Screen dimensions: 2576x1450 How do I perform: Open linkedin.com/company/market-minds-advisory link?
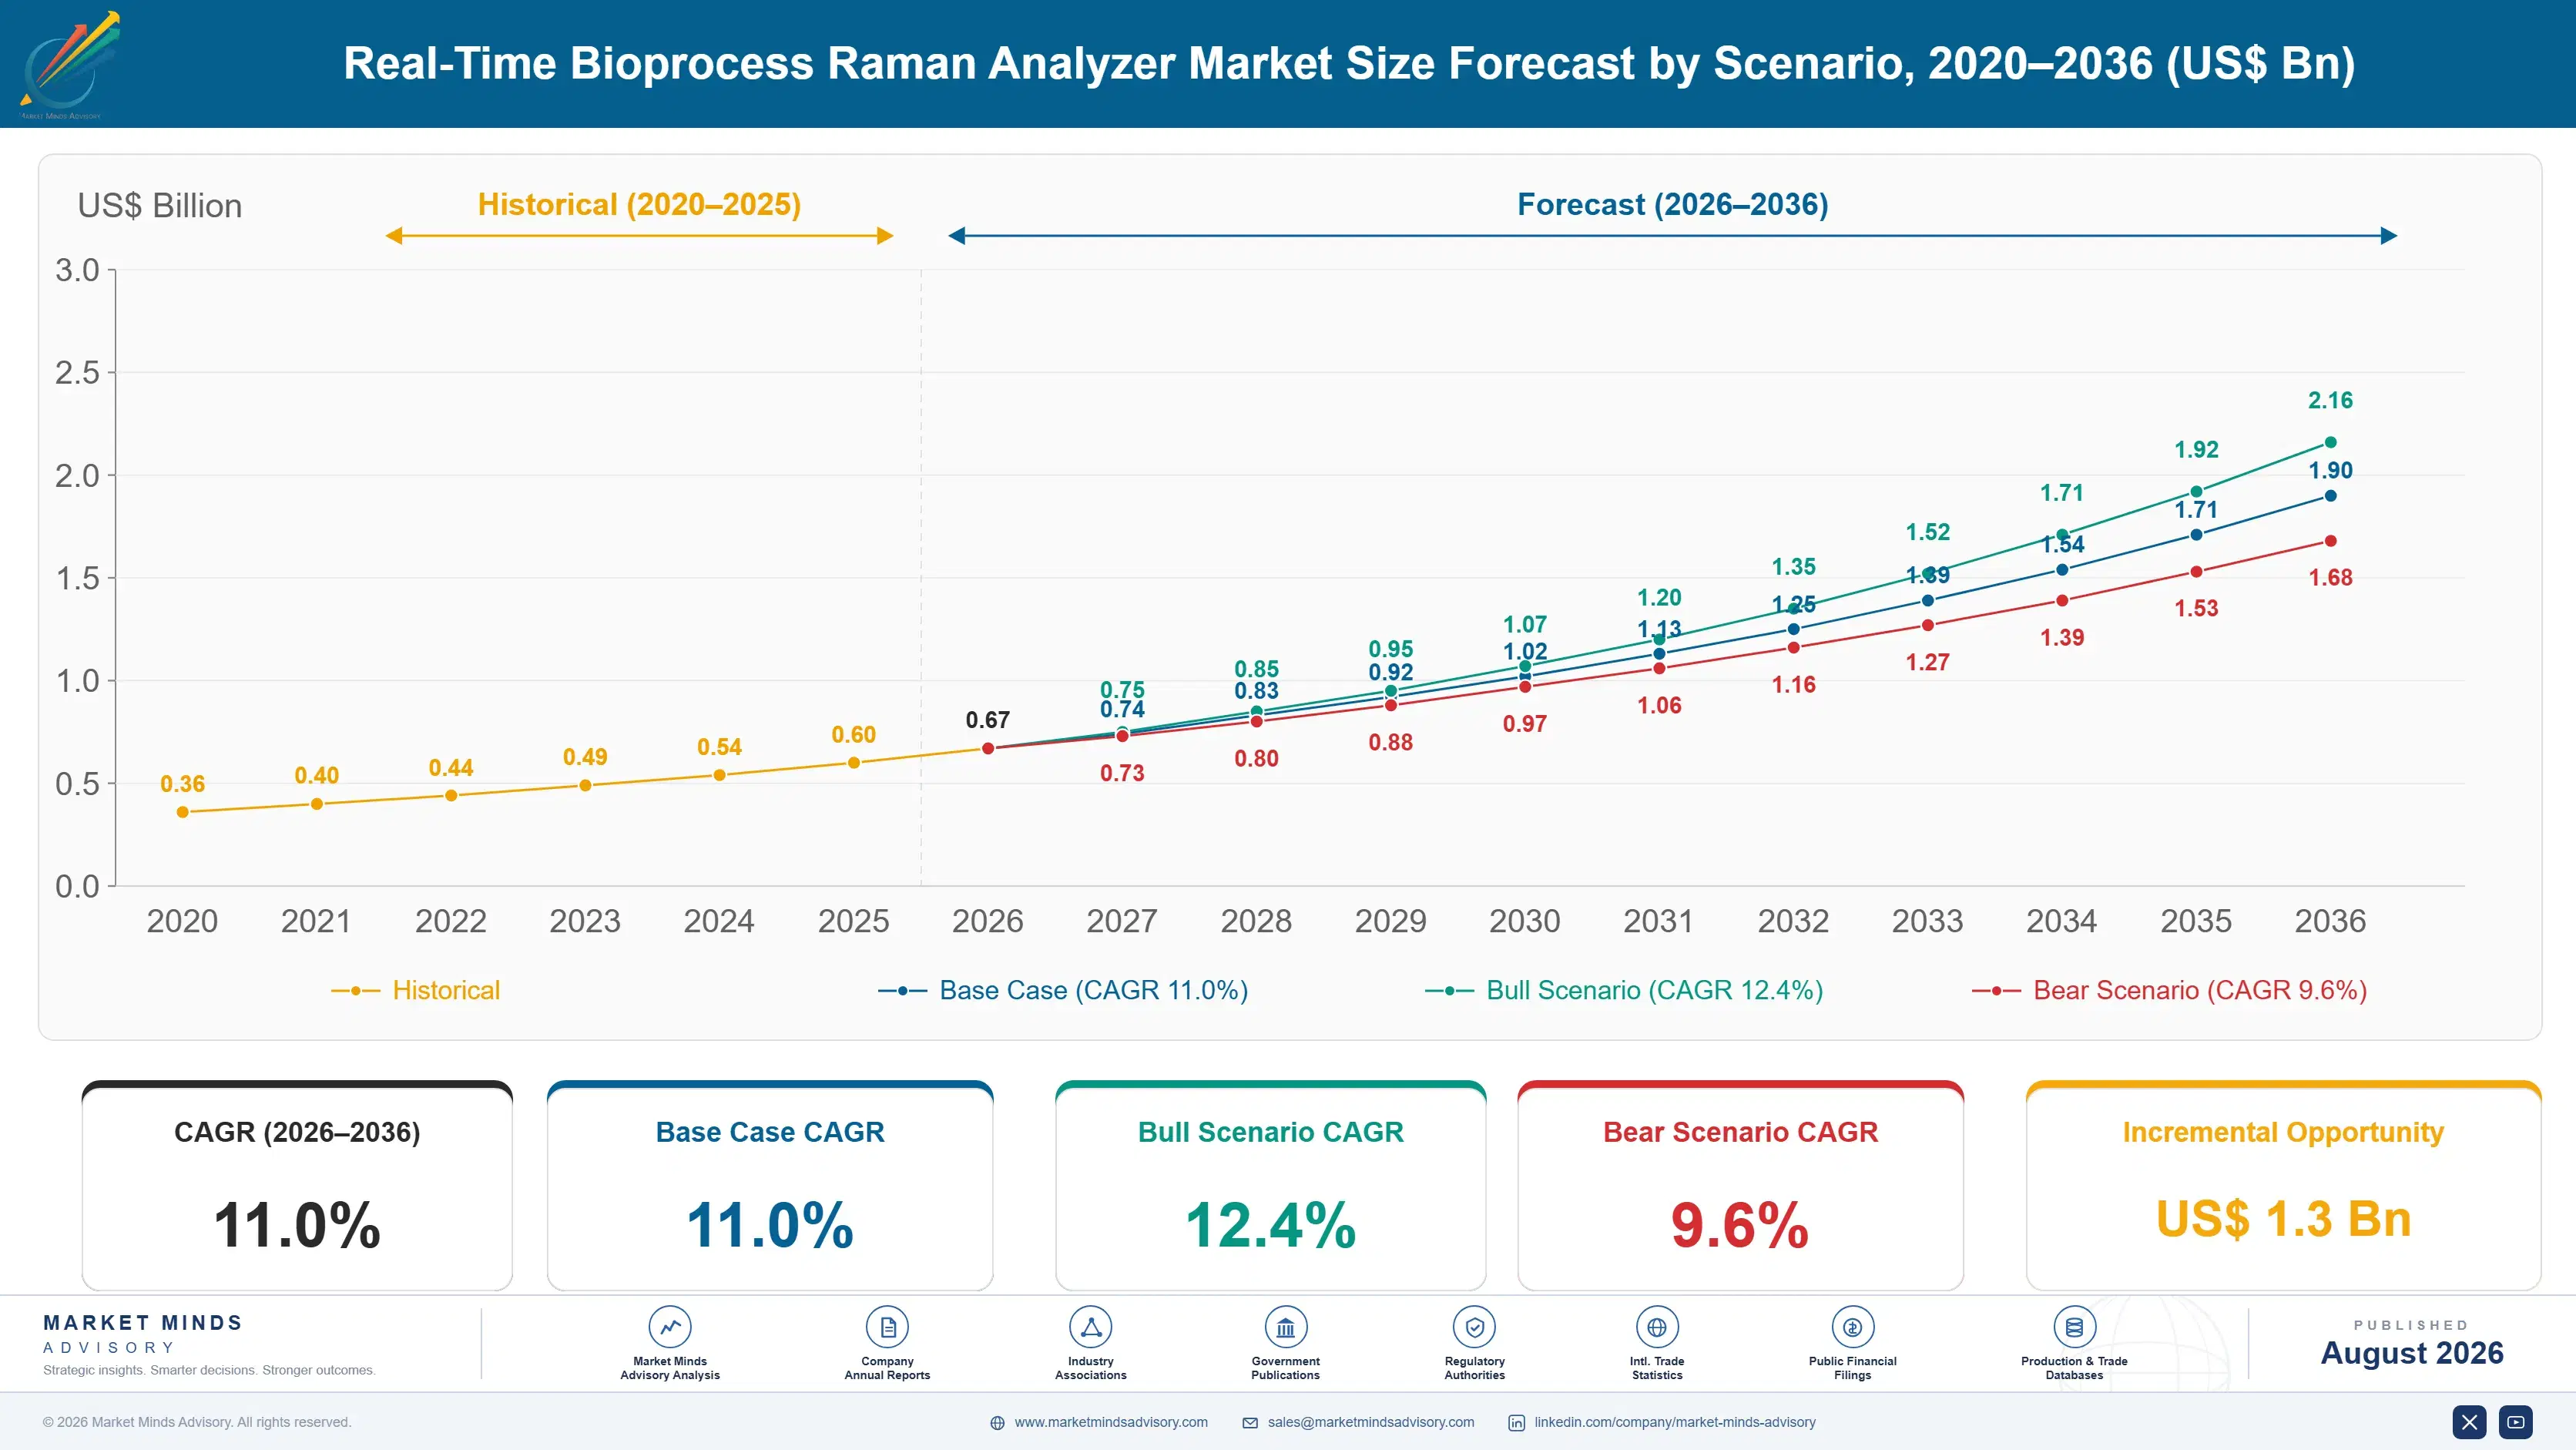[x=1675, y=1422]
